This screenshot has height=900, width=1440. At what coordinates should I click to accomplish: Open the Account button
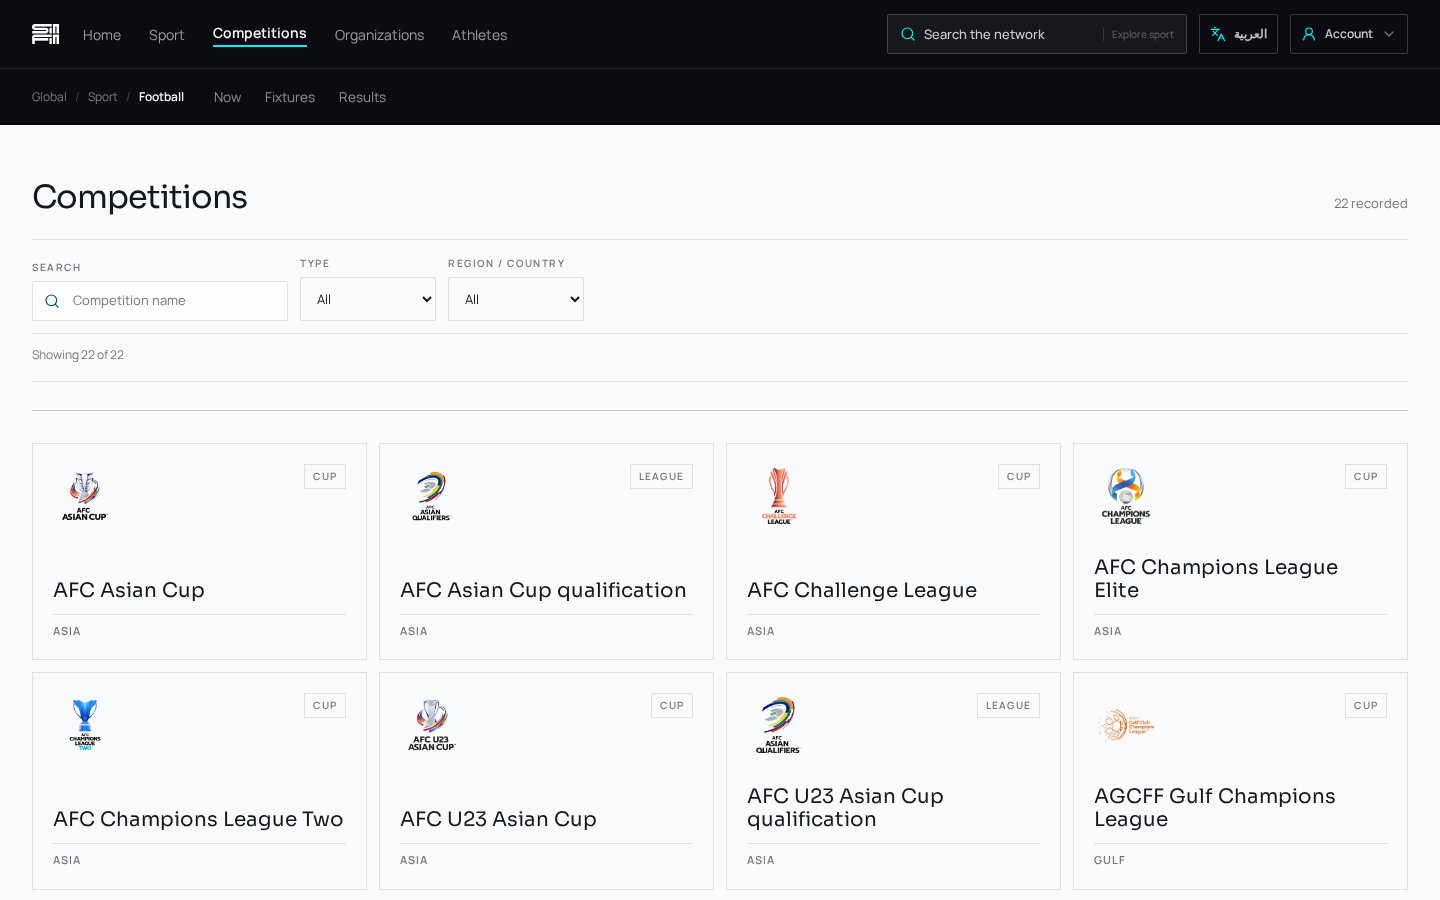point(1349,34)
